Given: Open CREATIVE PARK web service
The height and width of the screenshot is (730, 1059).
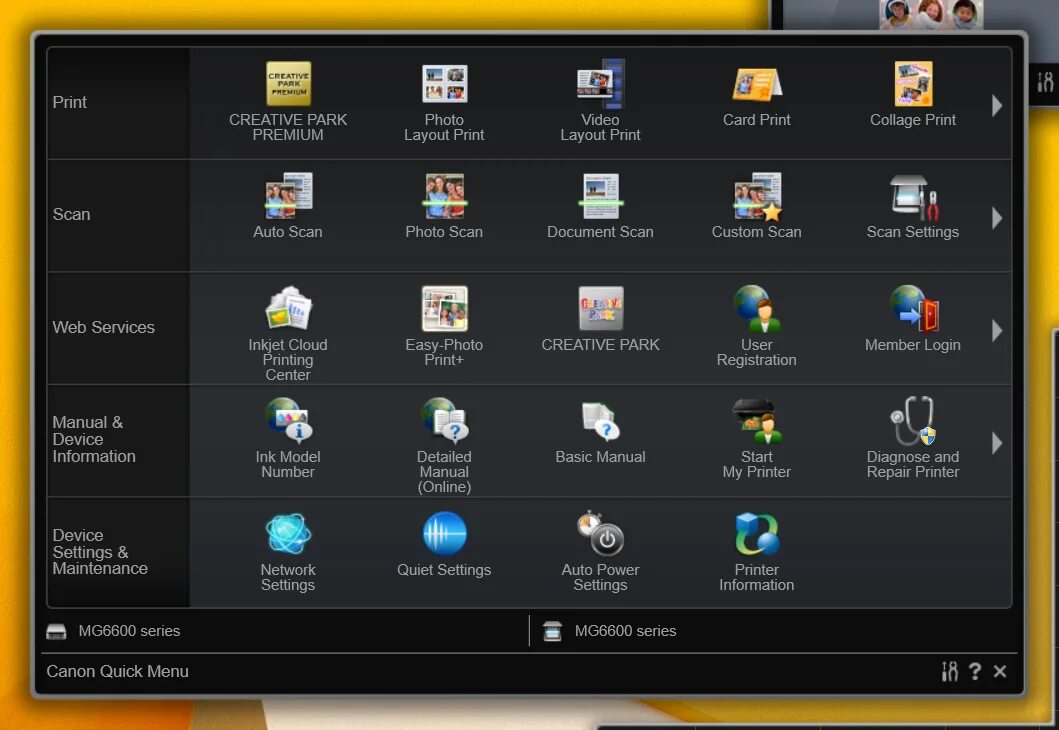Looking at the screenshot, I should (600, 319).
